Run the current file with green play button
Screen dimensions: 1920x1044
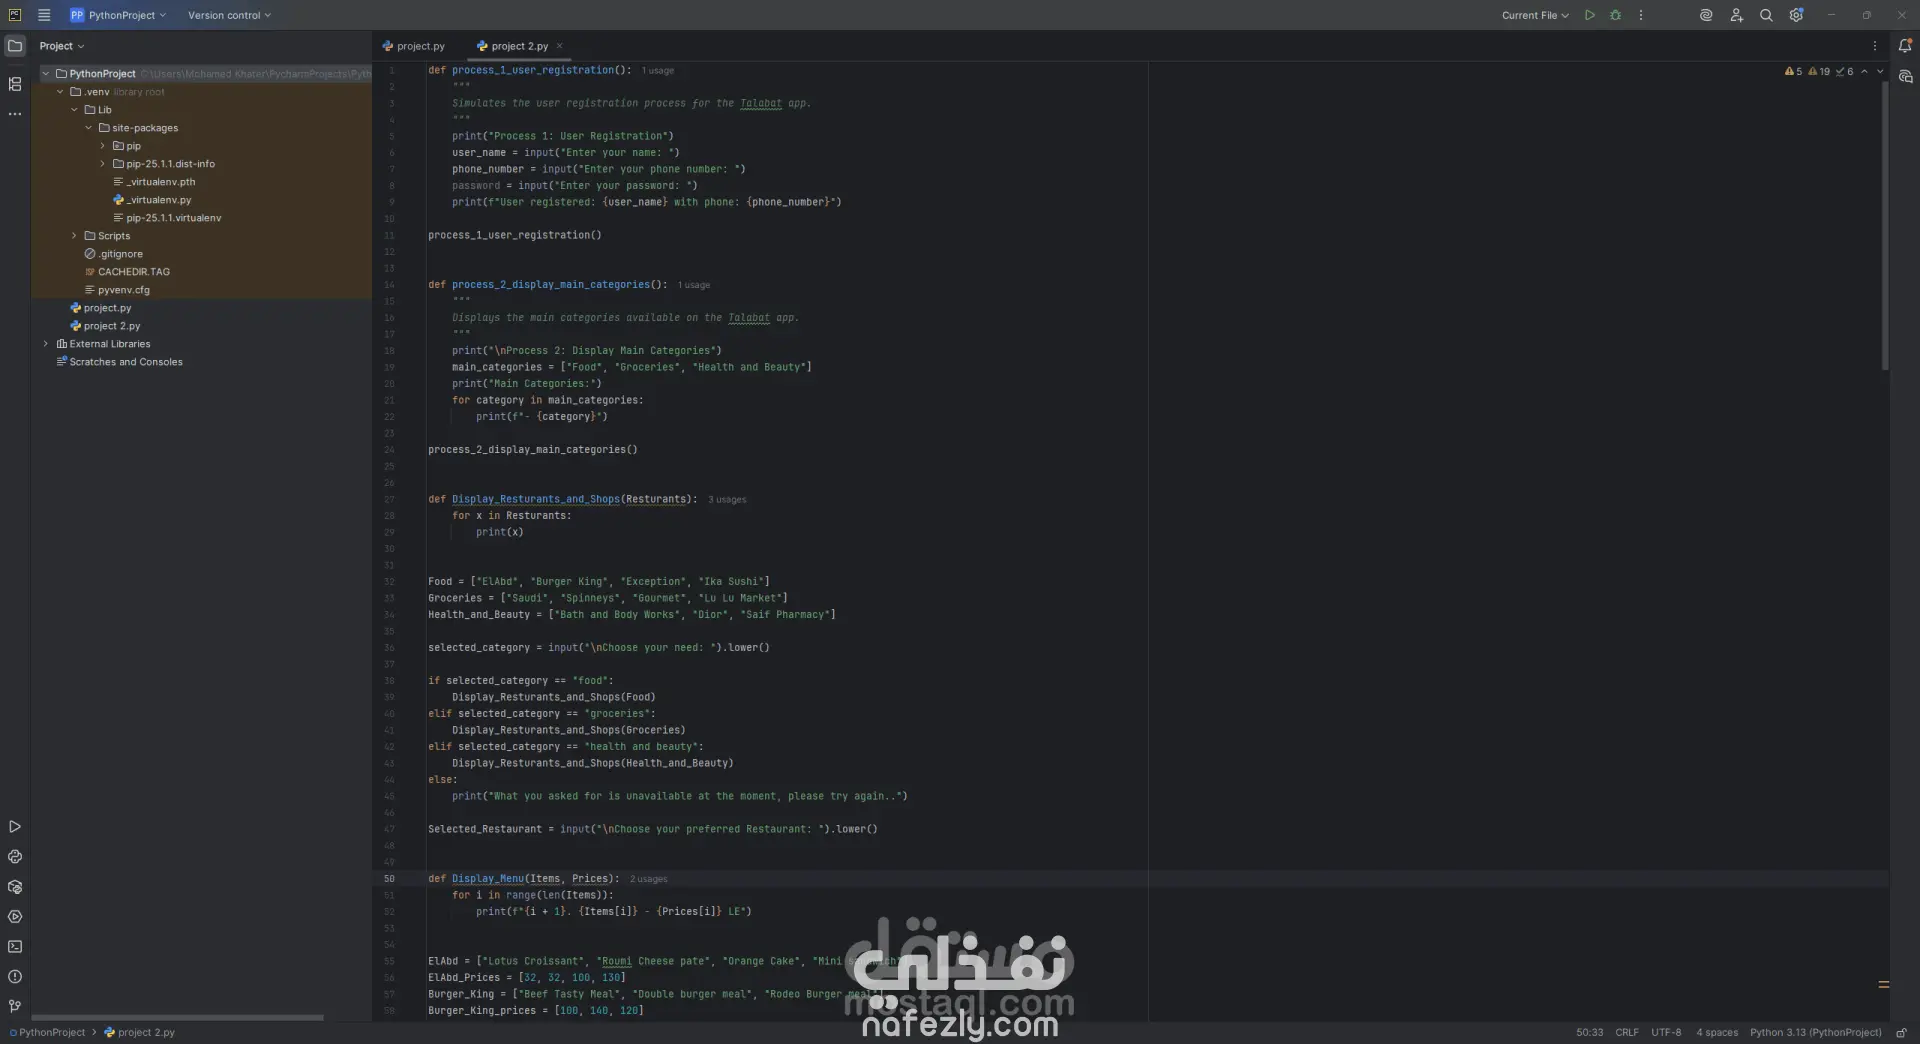point(1590,15)
